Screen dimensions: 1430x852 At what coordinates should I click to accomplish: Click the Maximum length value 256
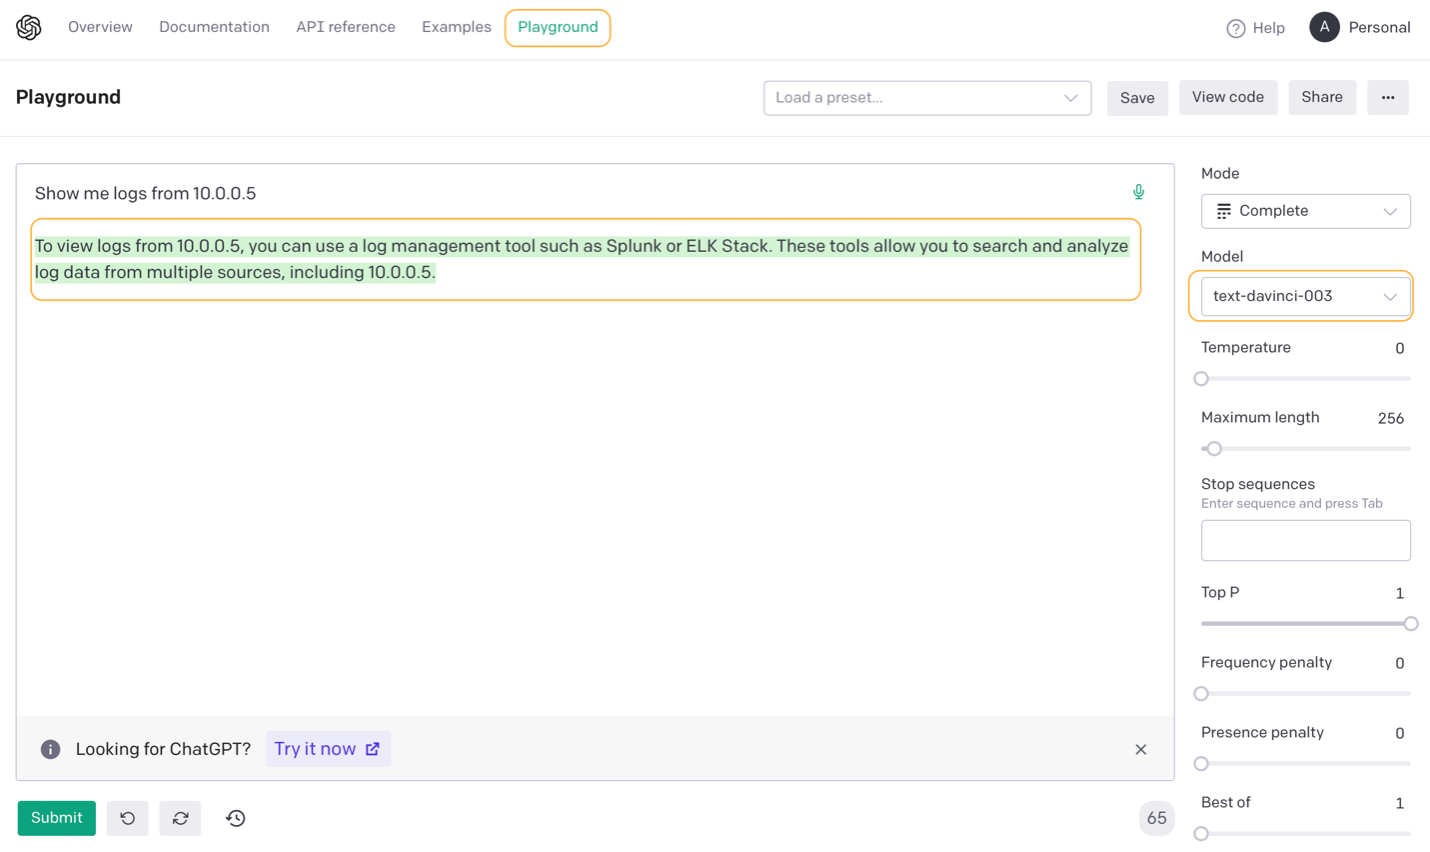(x=1391, y=419)
